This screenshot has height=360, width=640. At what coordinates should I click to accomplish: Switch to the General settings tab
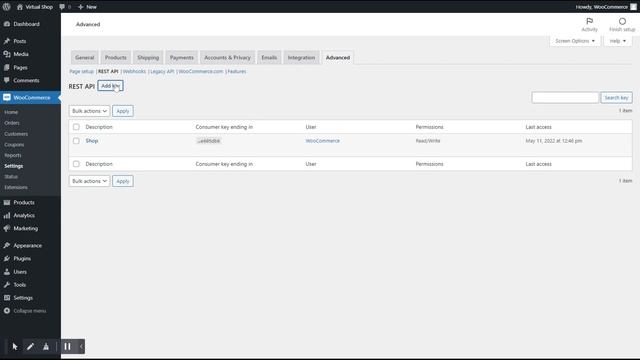click(x=84, y=58)
